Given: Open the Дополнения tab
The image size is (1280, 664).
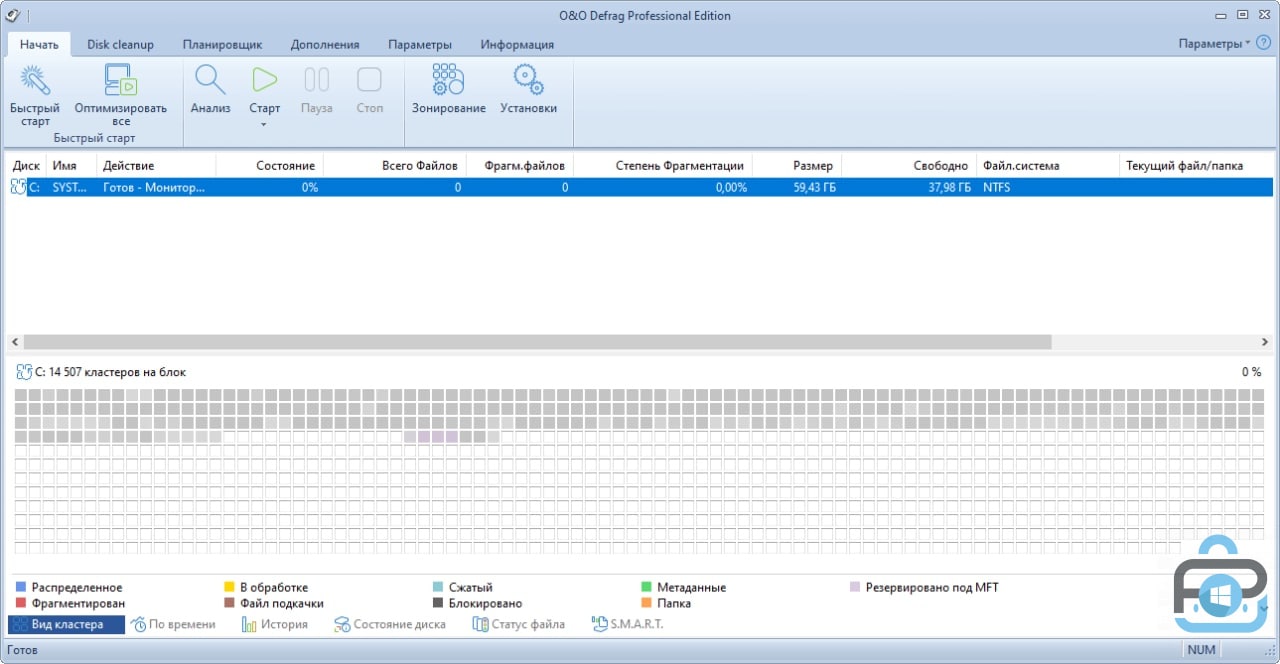Looking at the screenshot, I should pyautogui.click(x=325, y=44).
